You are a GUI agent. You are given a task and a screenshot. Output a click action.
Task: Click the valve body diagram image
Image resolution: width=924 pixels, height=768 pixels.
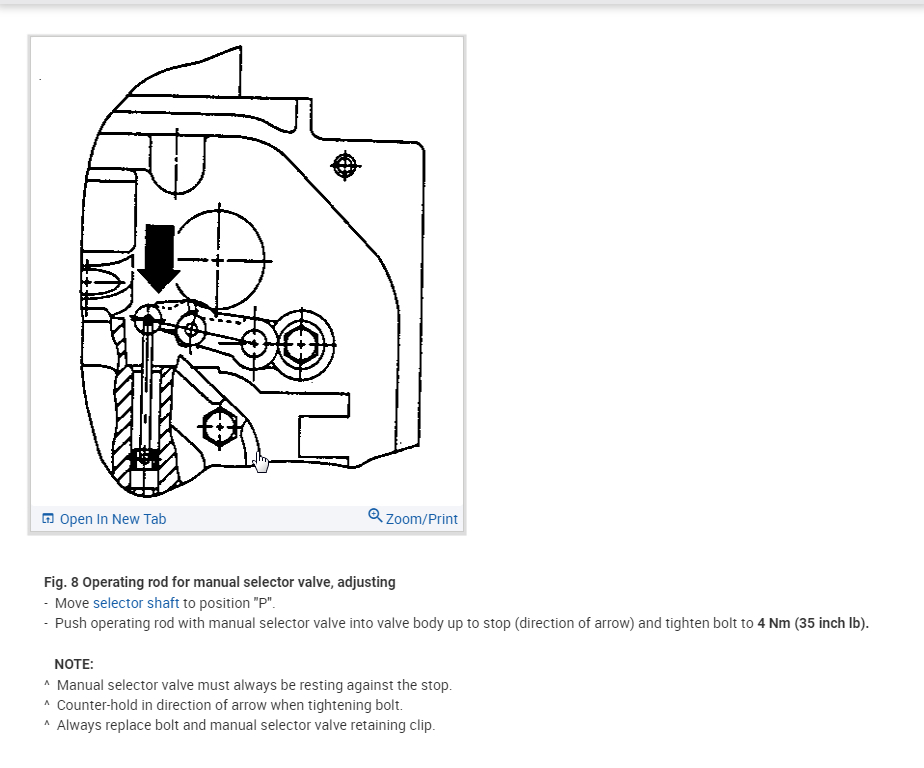[247, 272]
